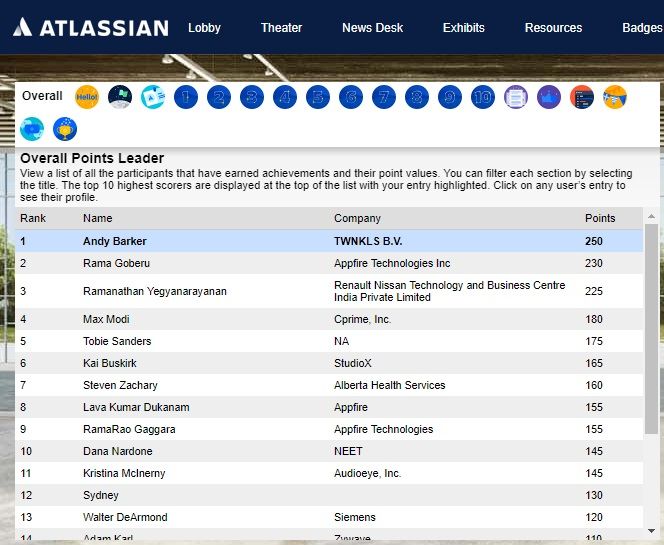Image resolution: width=664 pixels, height=545 pixels.
Task: Select the number 4 badge filter
Action: point(285,97)
